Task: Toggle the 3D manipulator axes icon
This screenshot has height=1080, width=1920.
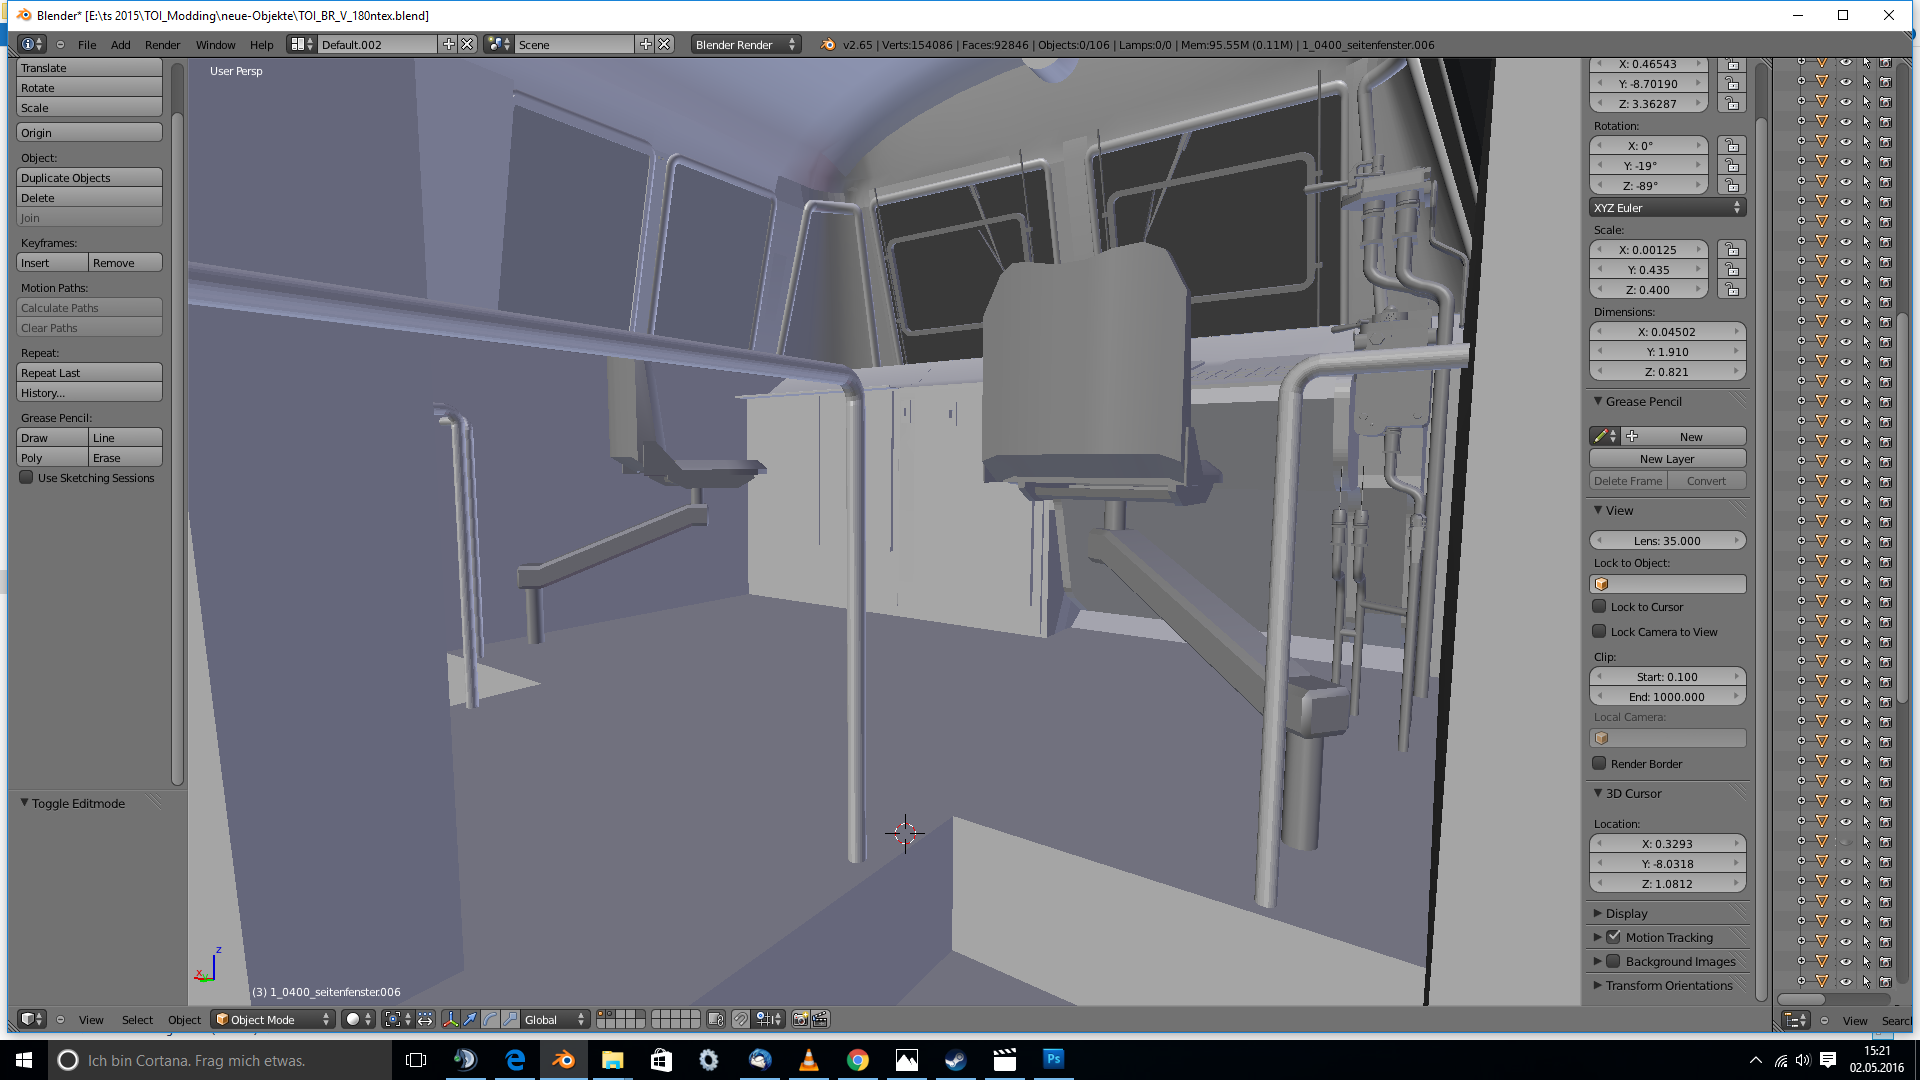Action: pyautogui.click(x=450, y=1019)
